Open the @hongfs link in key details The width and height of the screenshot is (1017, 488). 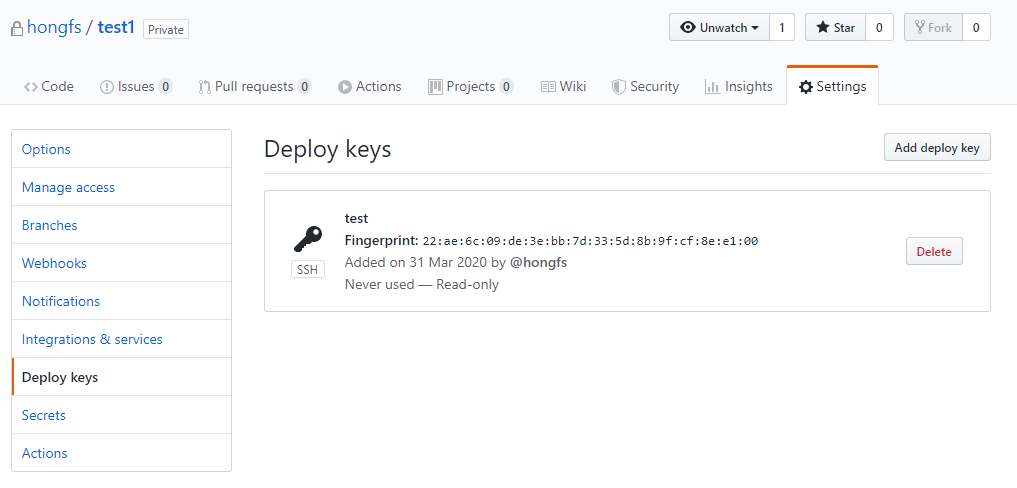point(539,262)
